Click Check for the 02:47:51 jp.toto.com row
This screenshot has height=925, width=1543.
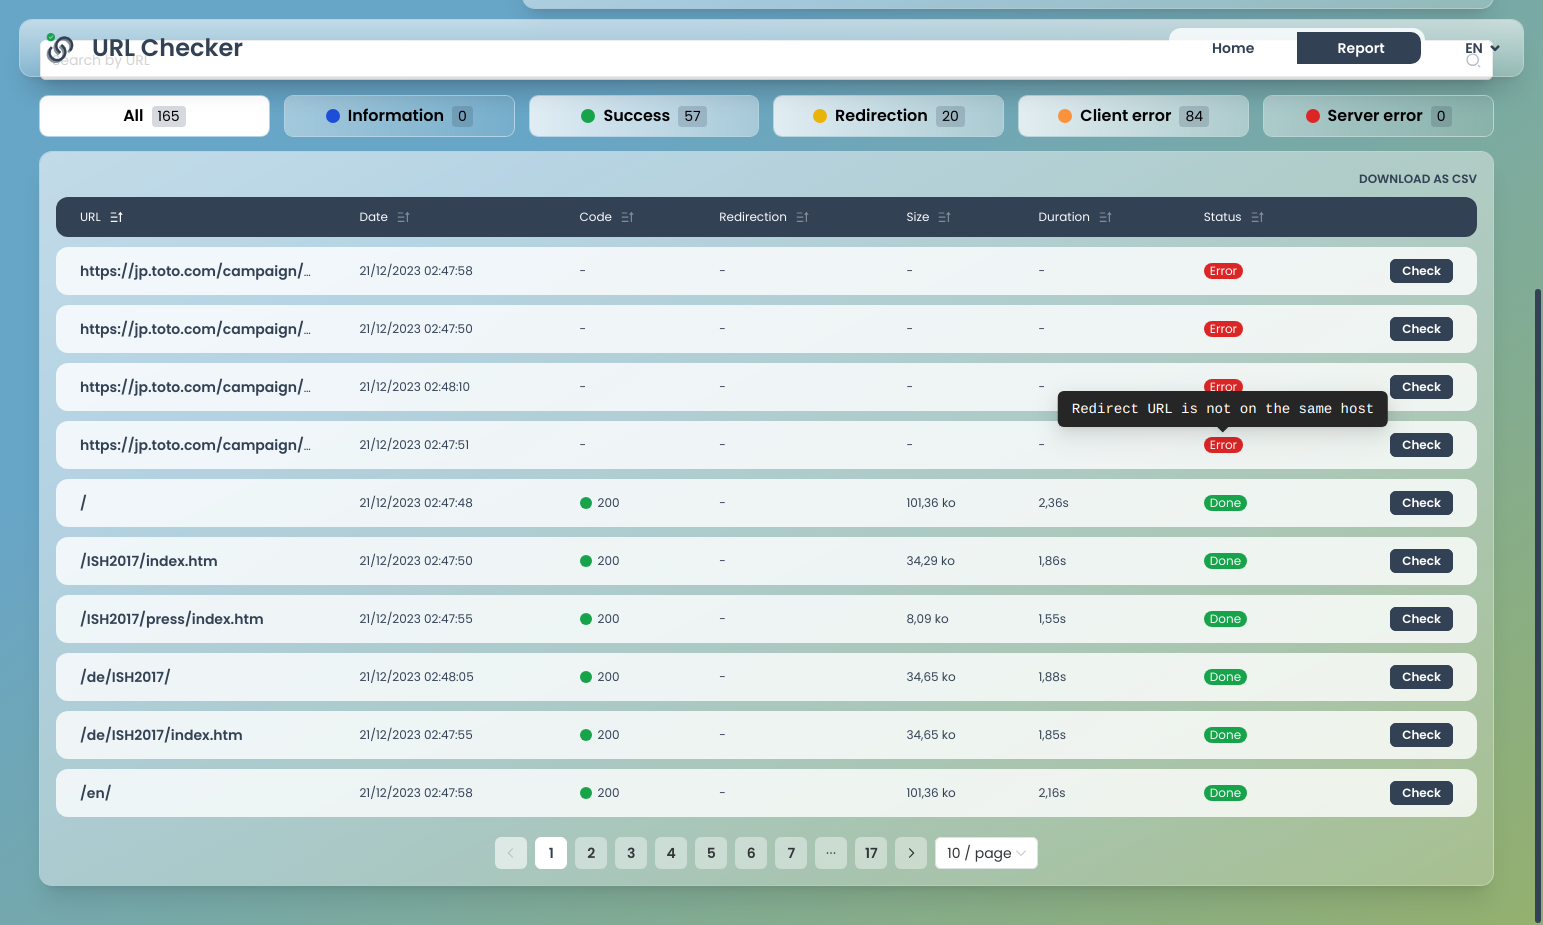(1421, 445)
